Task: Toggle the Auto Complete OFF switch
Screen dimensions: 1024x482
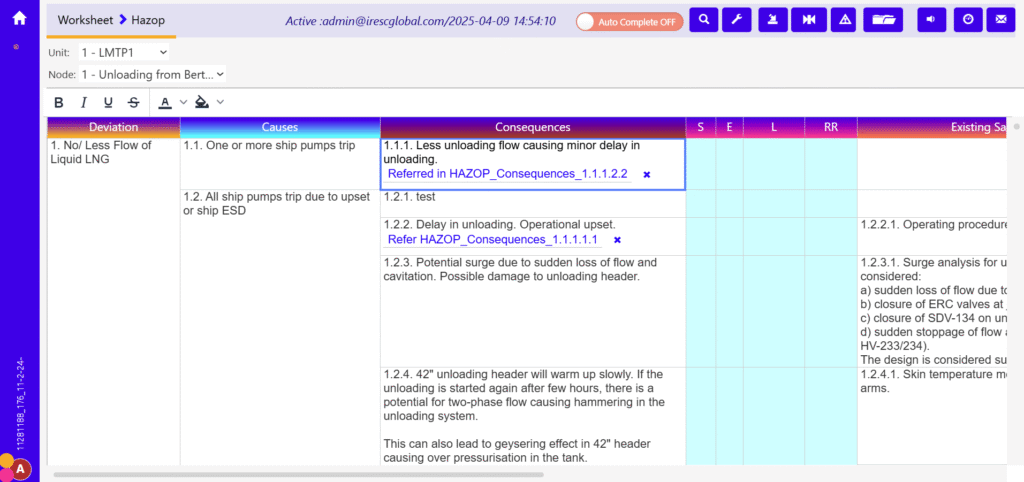Action: (630, 21)
